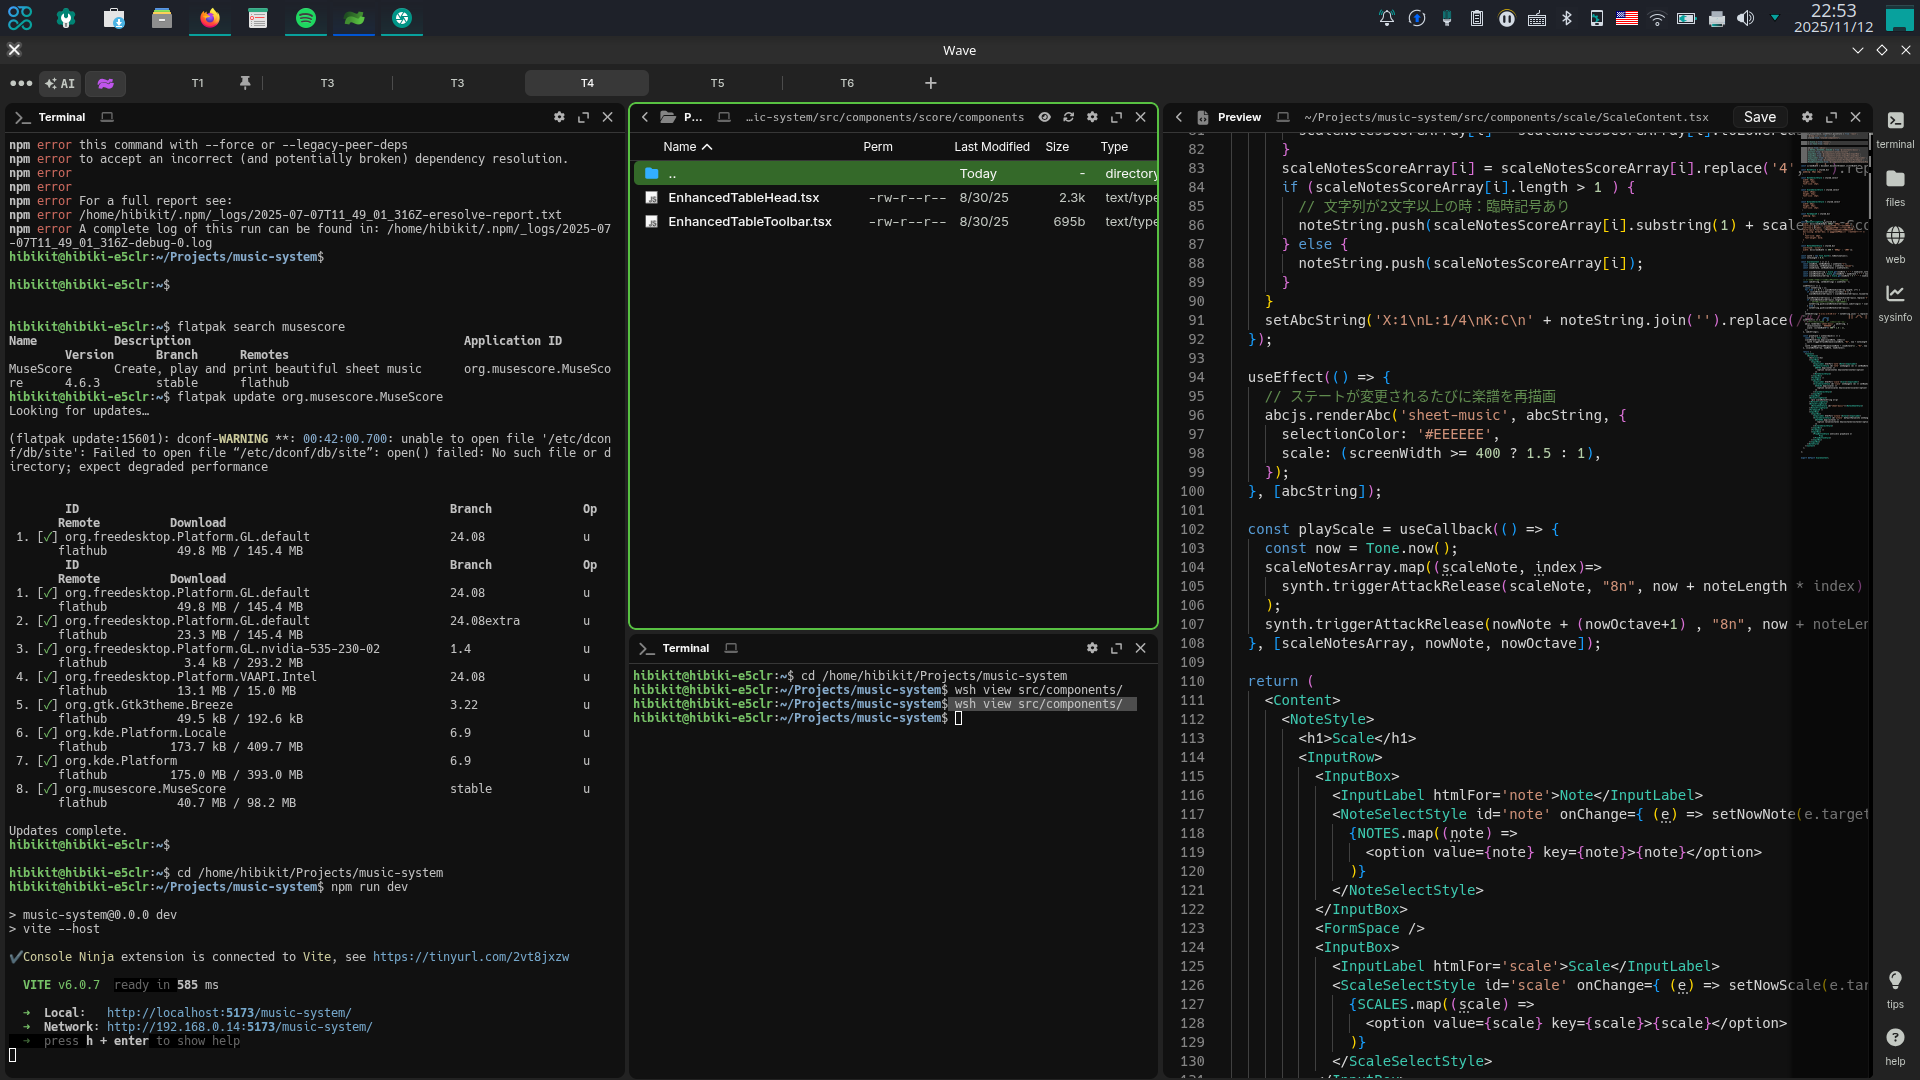
Task: Toggle hidden files eye icon
Action: pyautogui.click(x=1044, y=117)
